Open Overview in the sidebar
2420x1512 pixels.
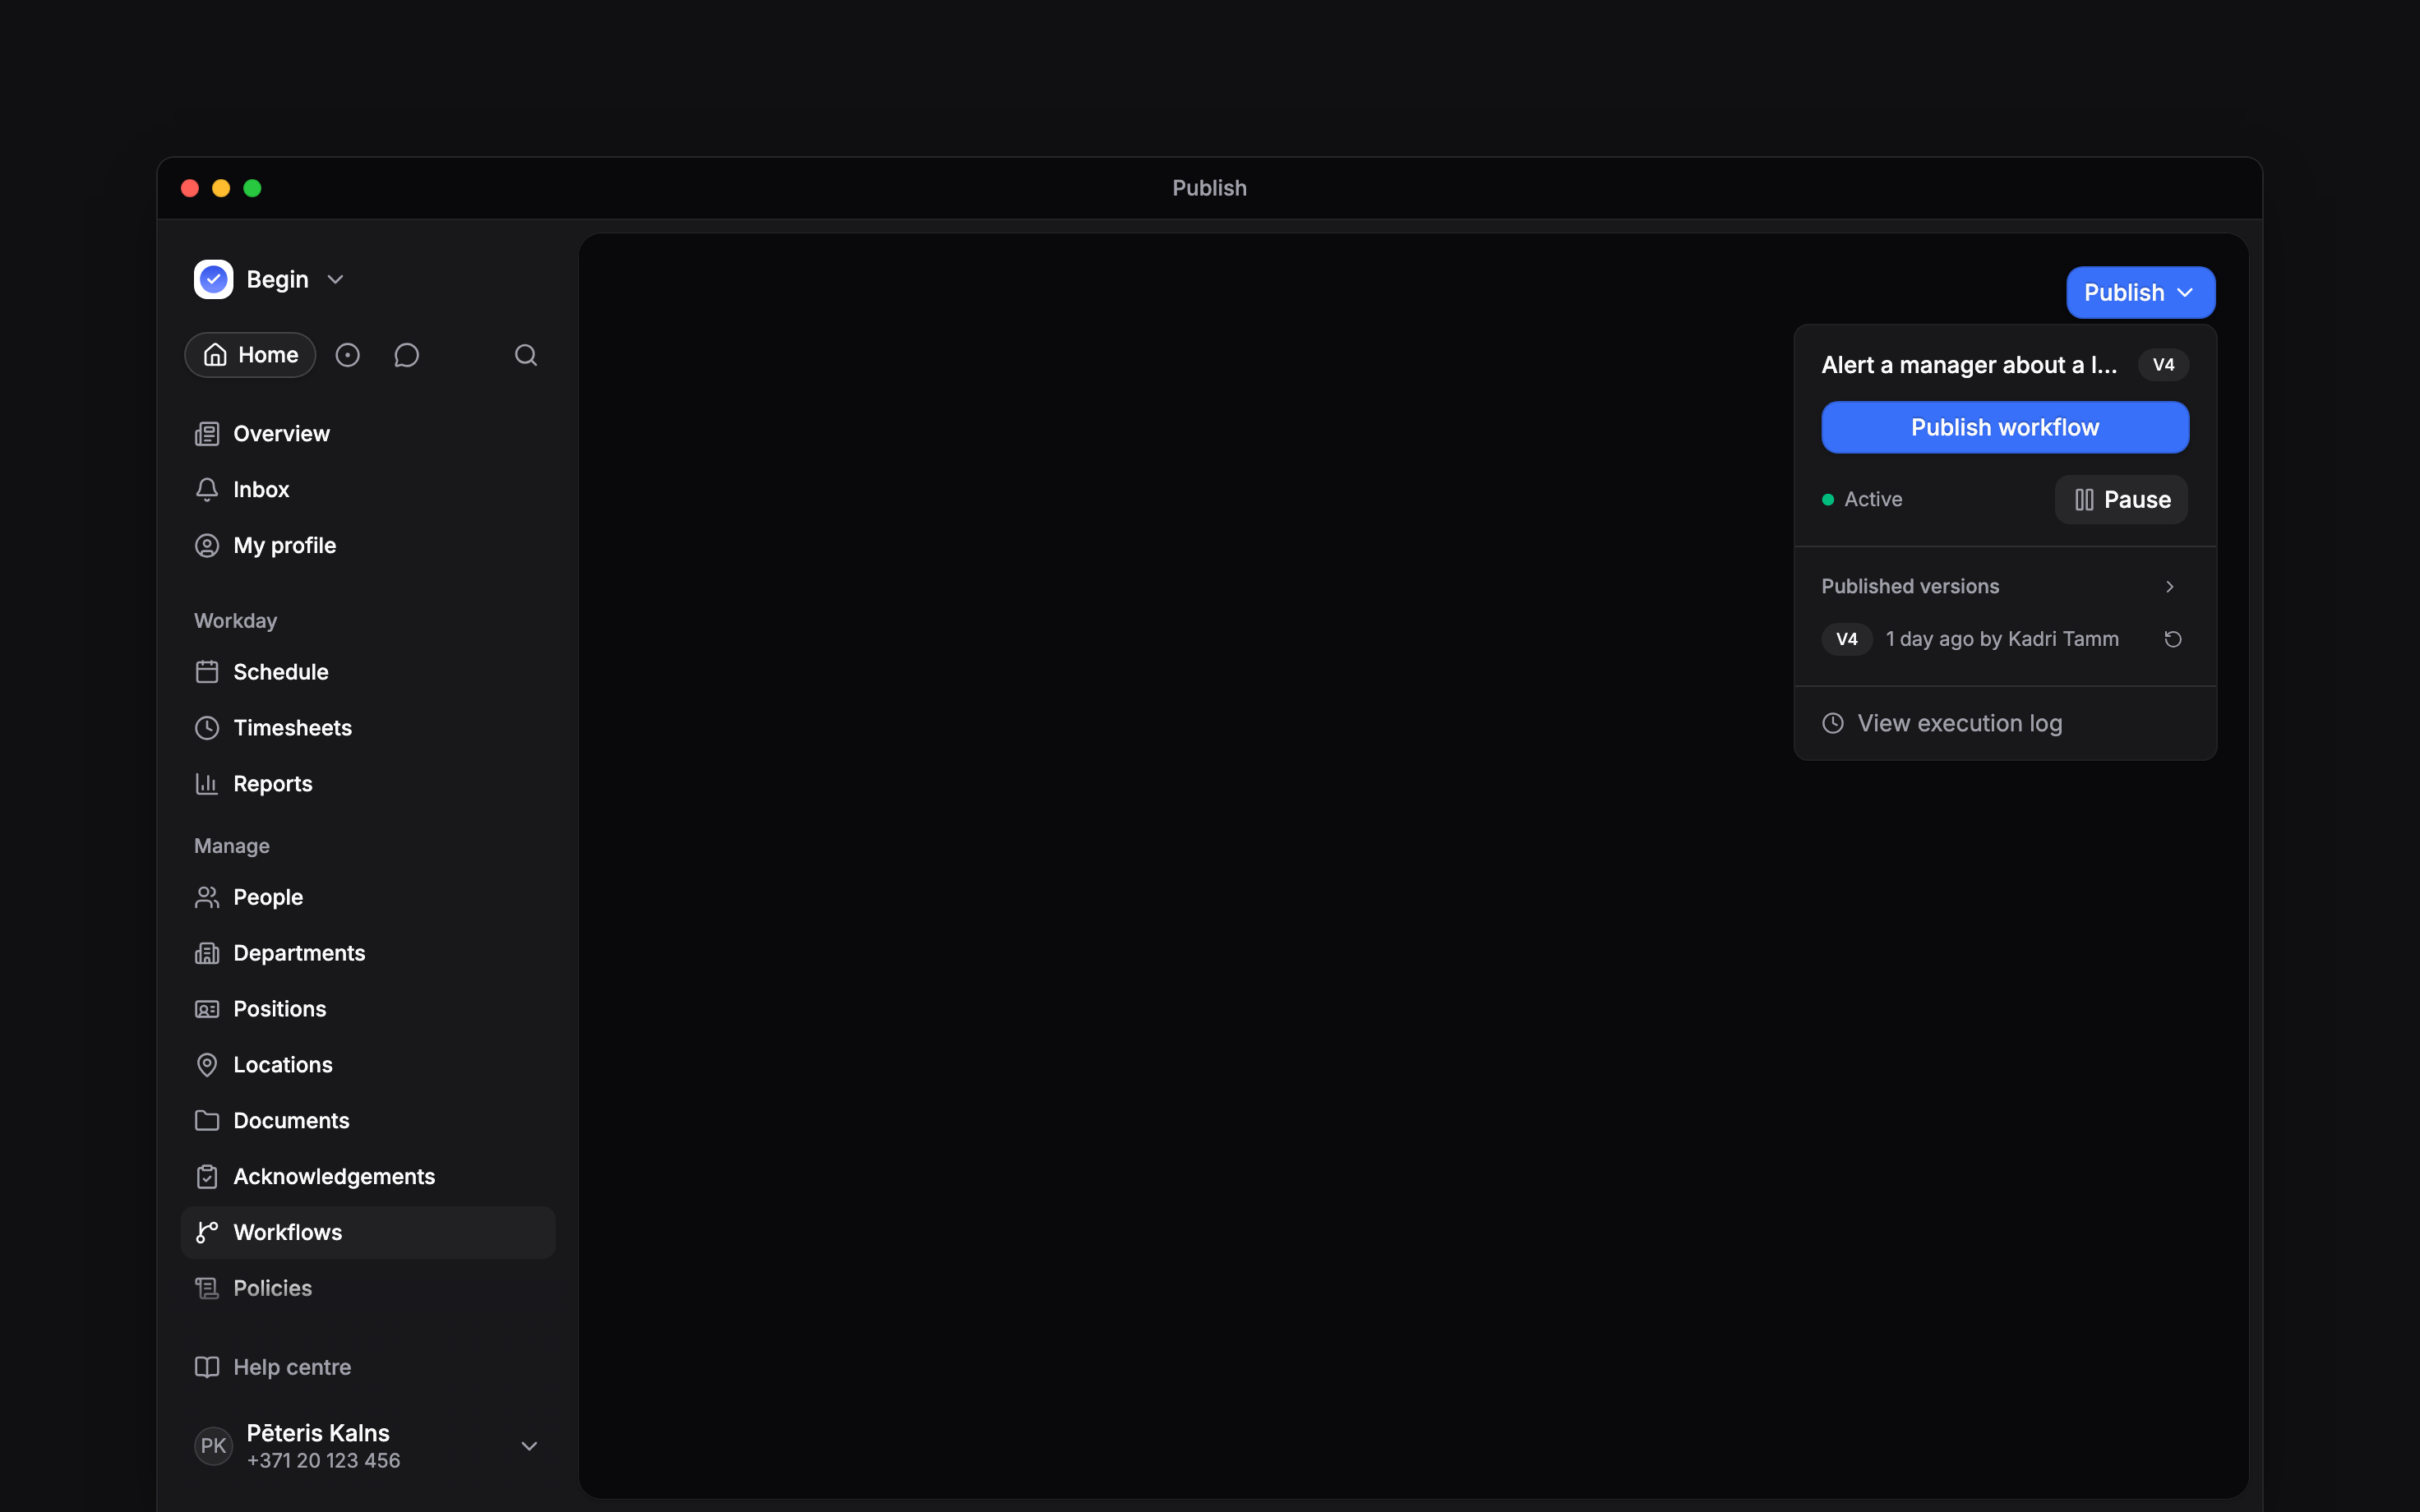tap(367, 434)
